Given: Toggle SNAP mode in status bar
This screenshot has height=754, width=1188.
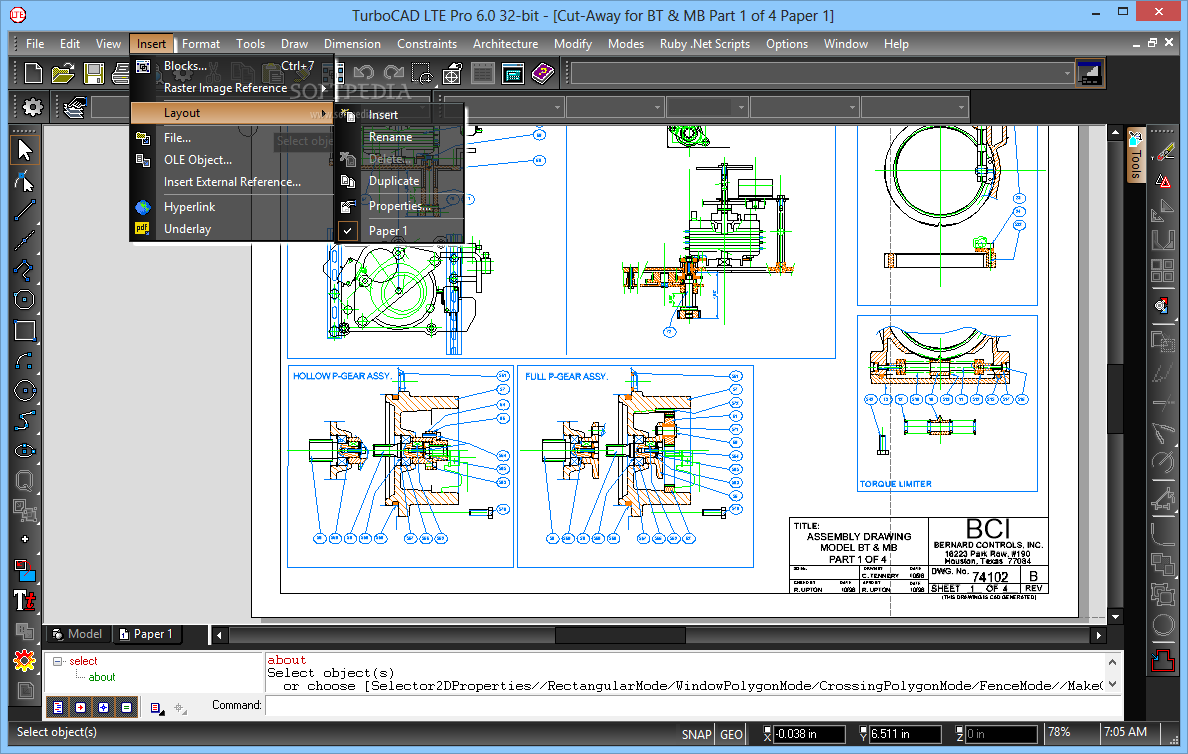Looking at the screenshot, I should tap(696, 734).
